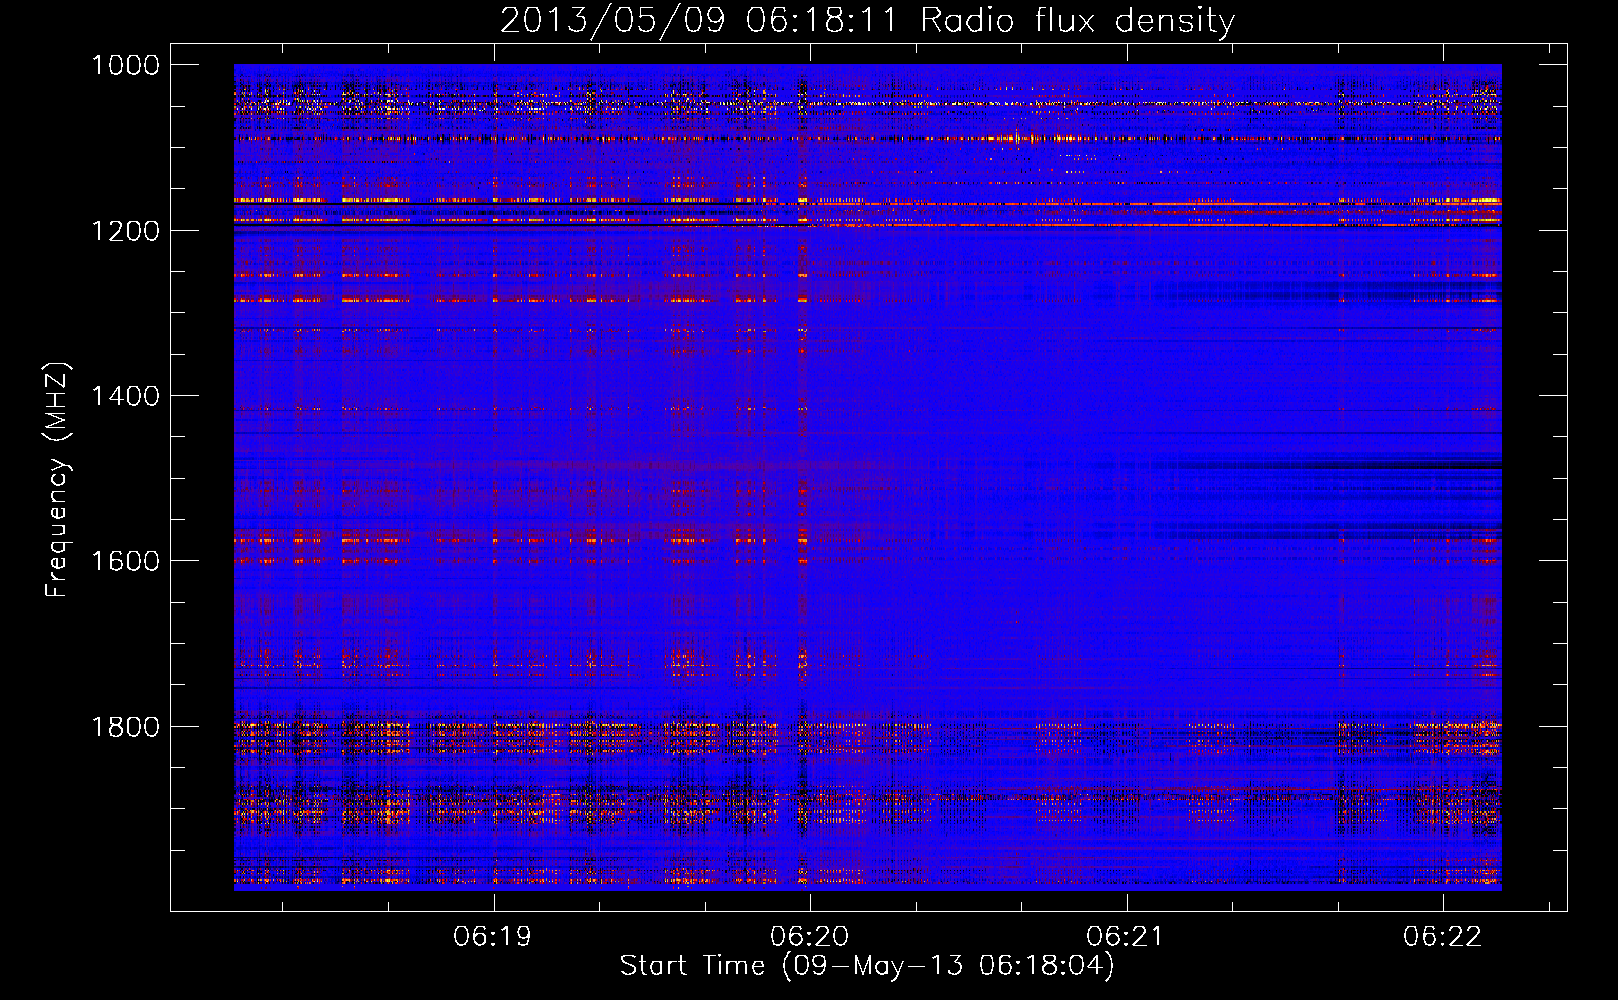The image size is (1618, 1000).
Task: Click the 06:21 time axis label
Action: coord(1126,936)
